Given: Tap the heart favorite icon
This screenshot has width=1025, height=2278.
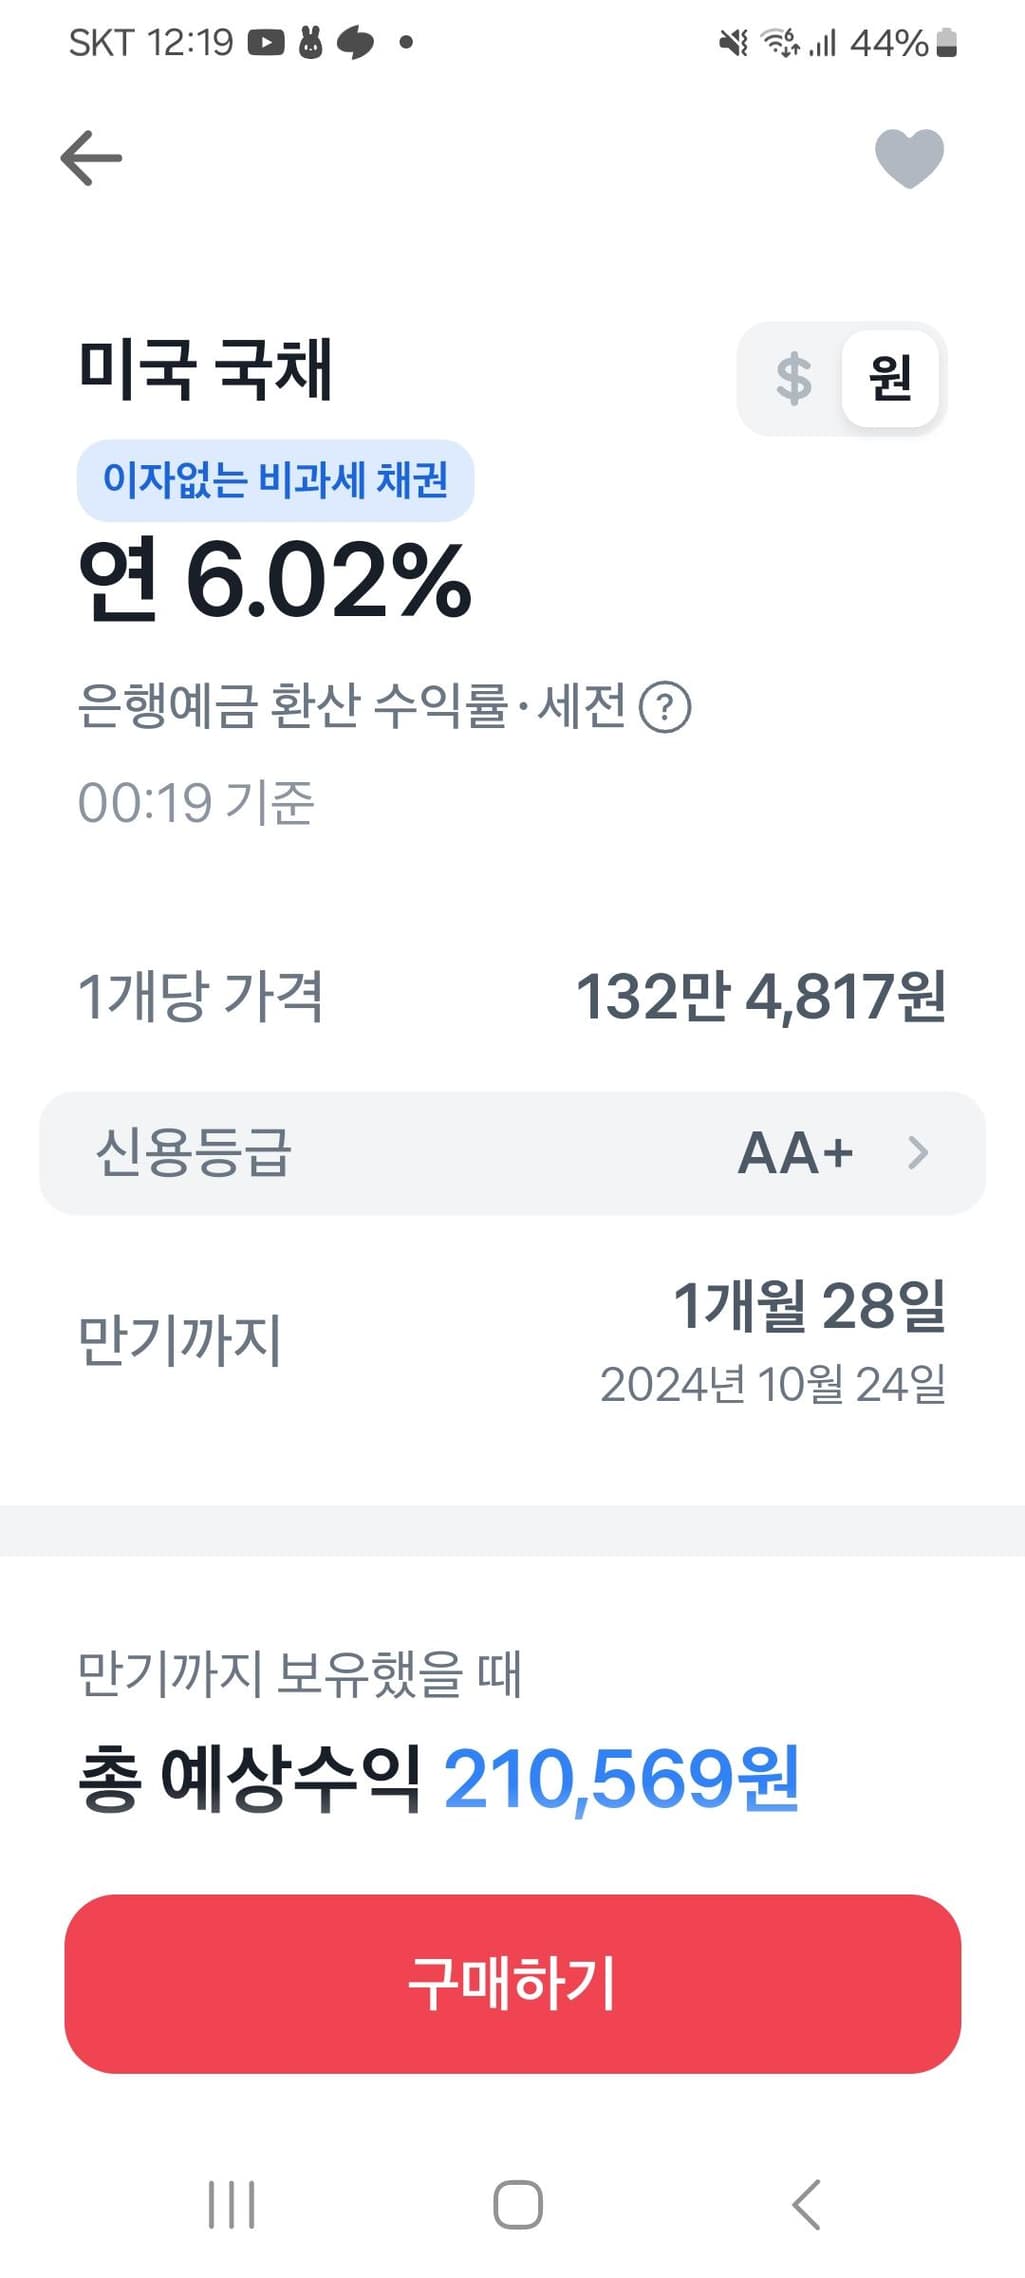Looking at the screenshot, I should tap(909, 158).
